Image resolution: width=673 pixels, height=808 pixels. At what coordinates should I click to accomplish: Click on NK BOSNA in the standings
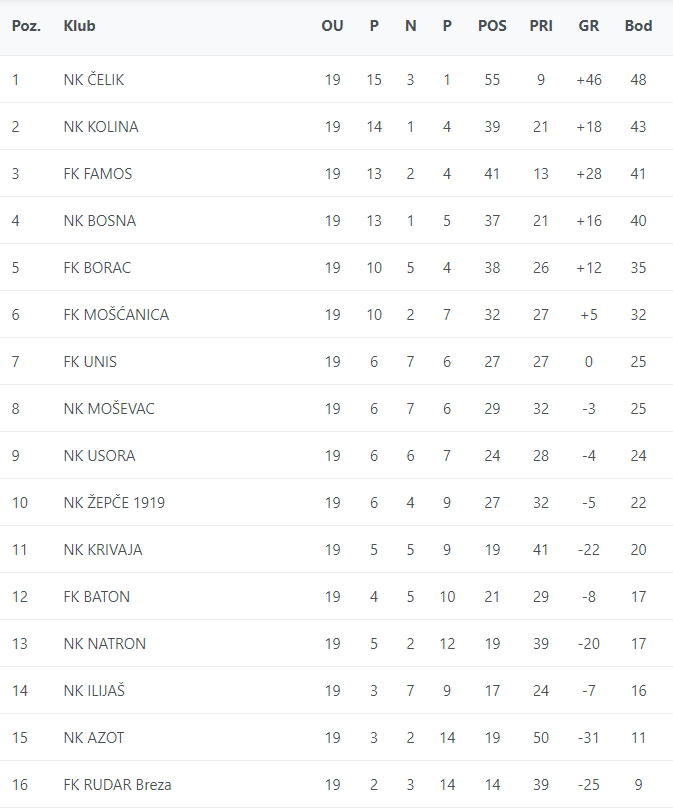coord(100,221)
